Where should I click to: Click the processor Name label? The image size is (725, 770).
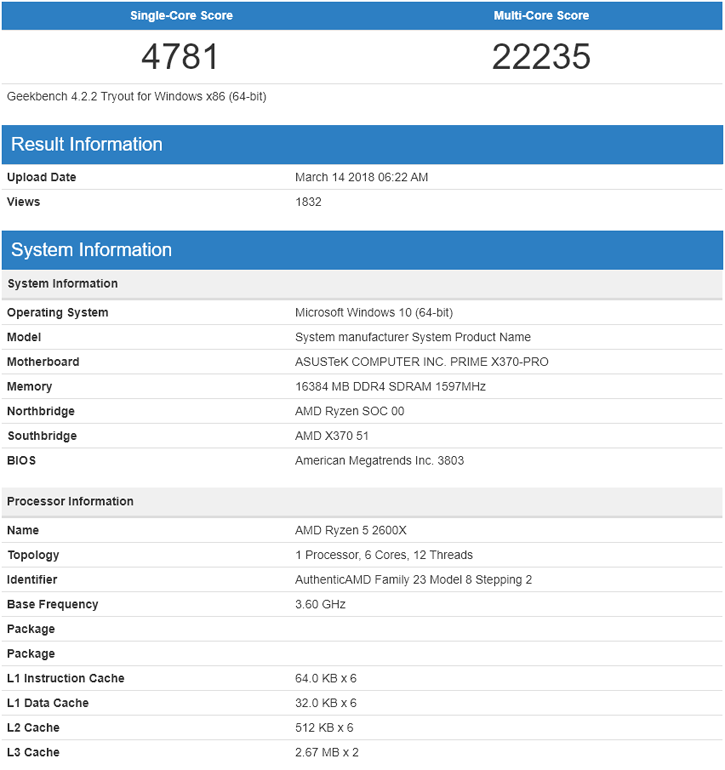[x=23, y=530]
